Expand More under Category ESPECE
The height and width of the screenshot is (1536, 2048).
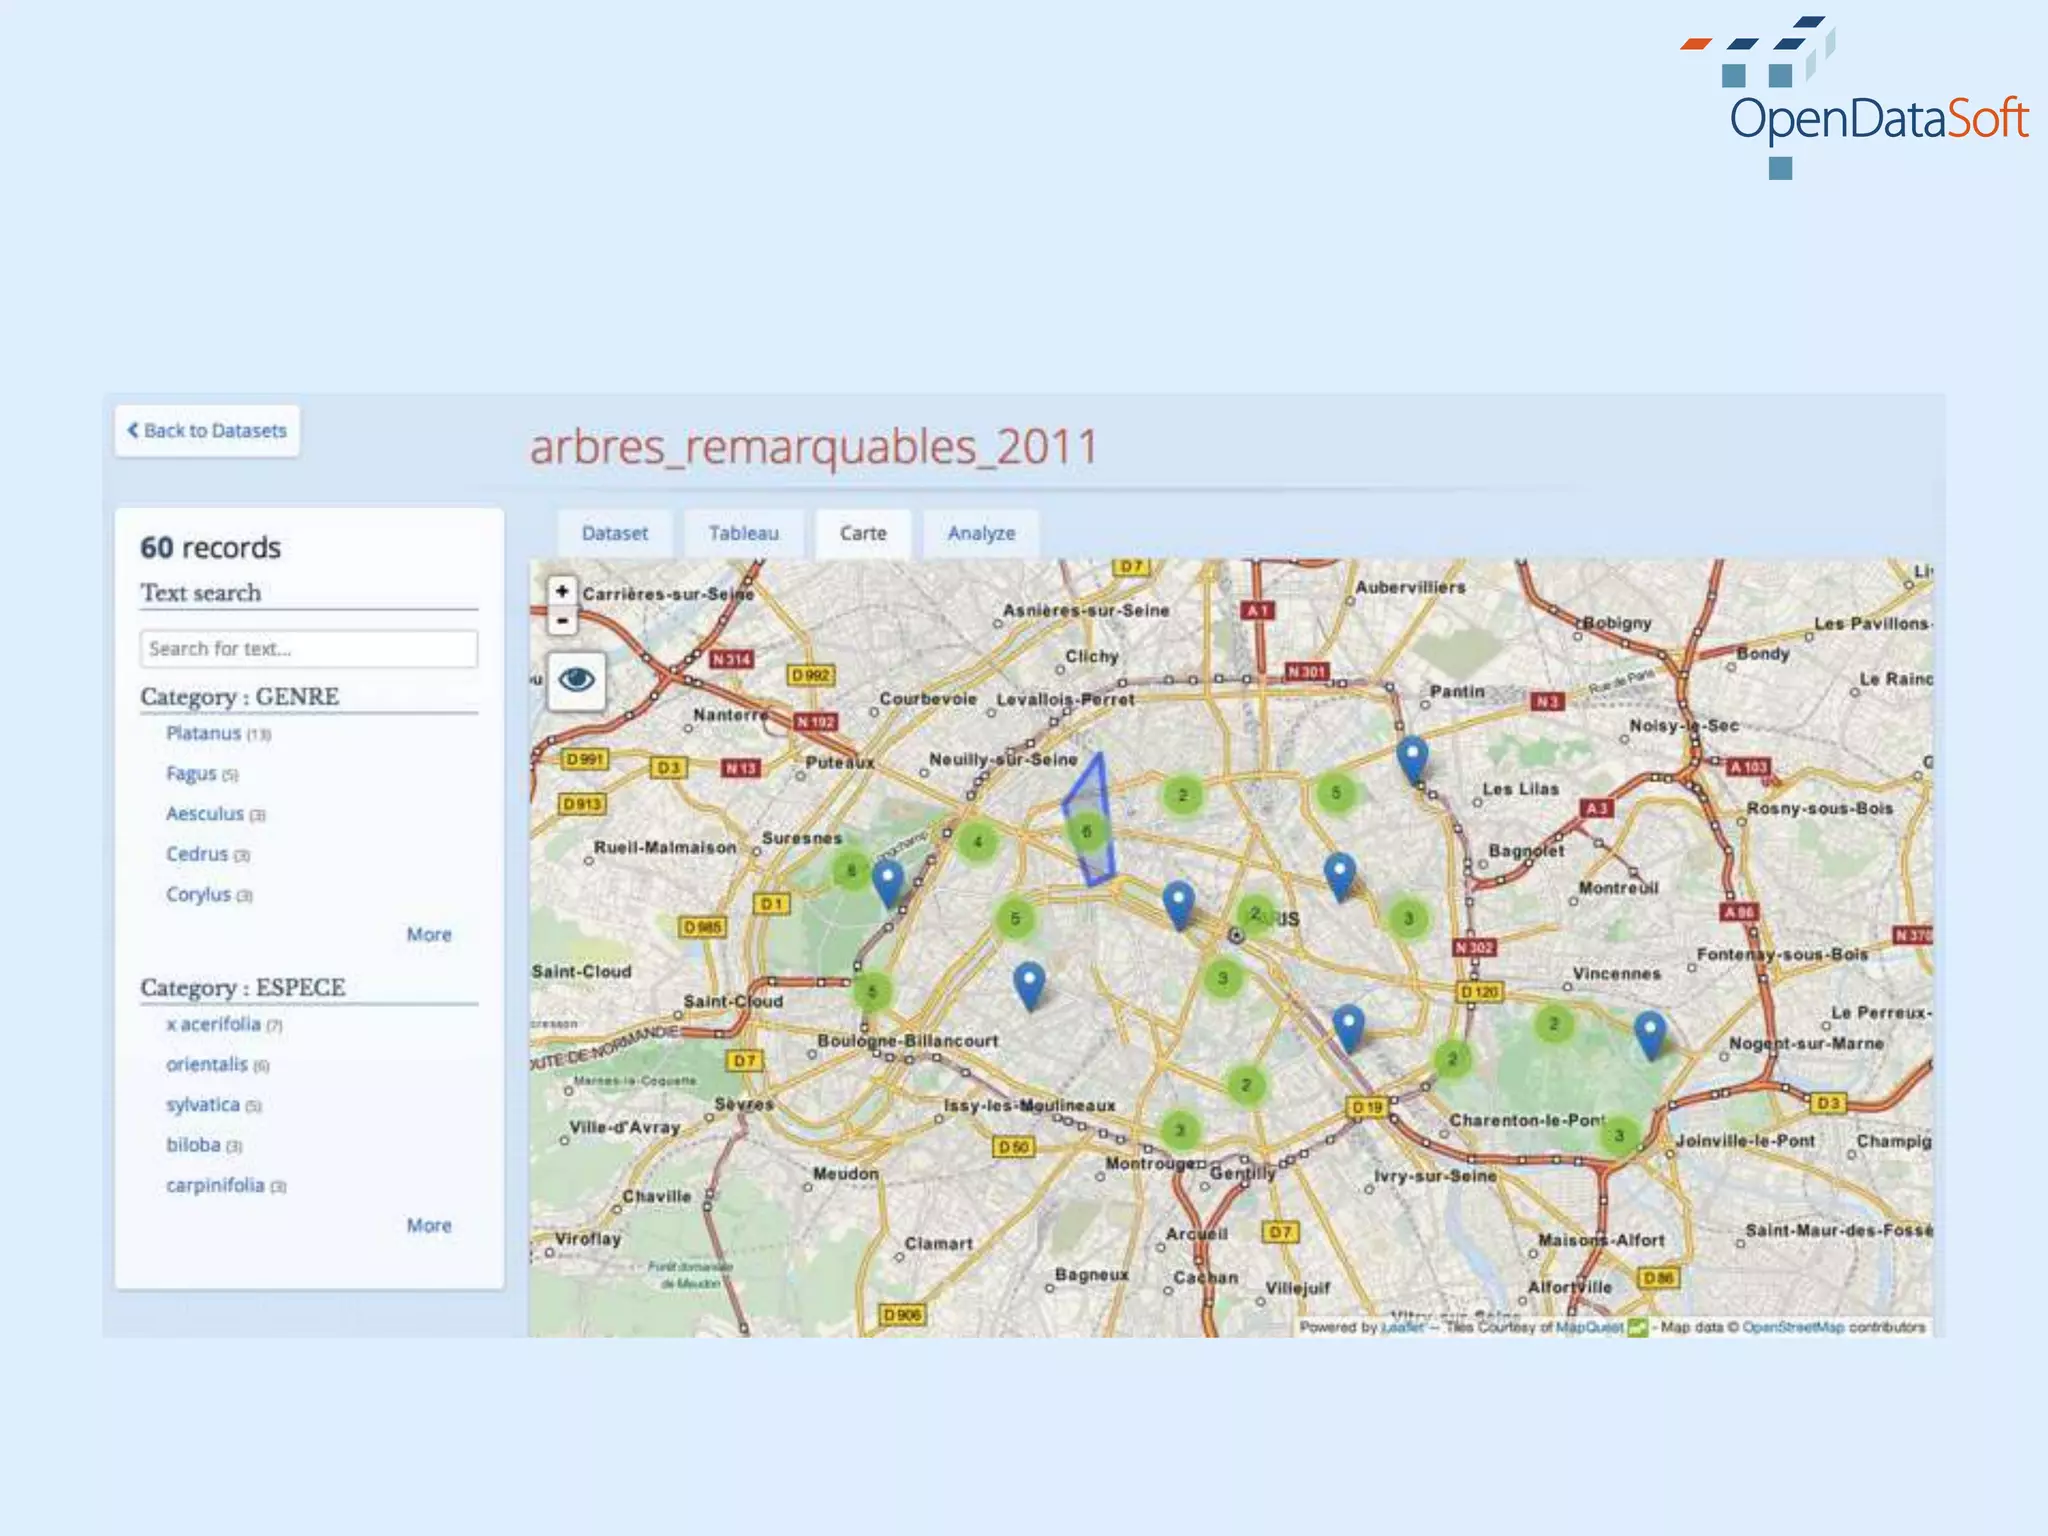pos(429,1225)
